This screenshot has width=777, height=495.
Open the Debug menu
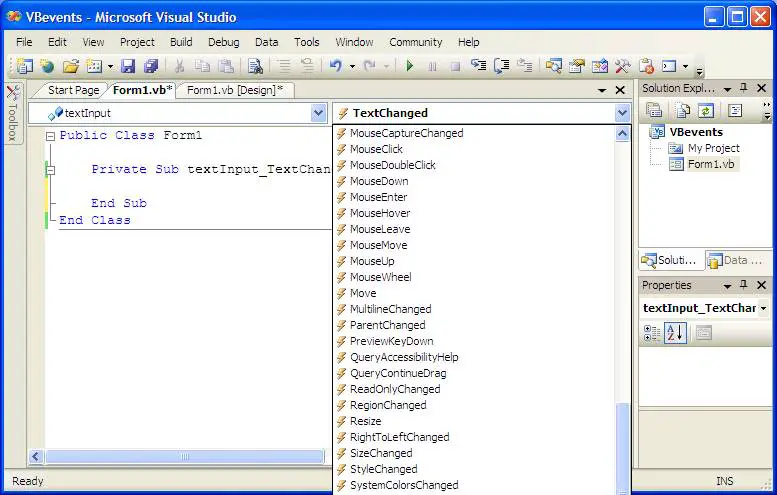[223, 42]
